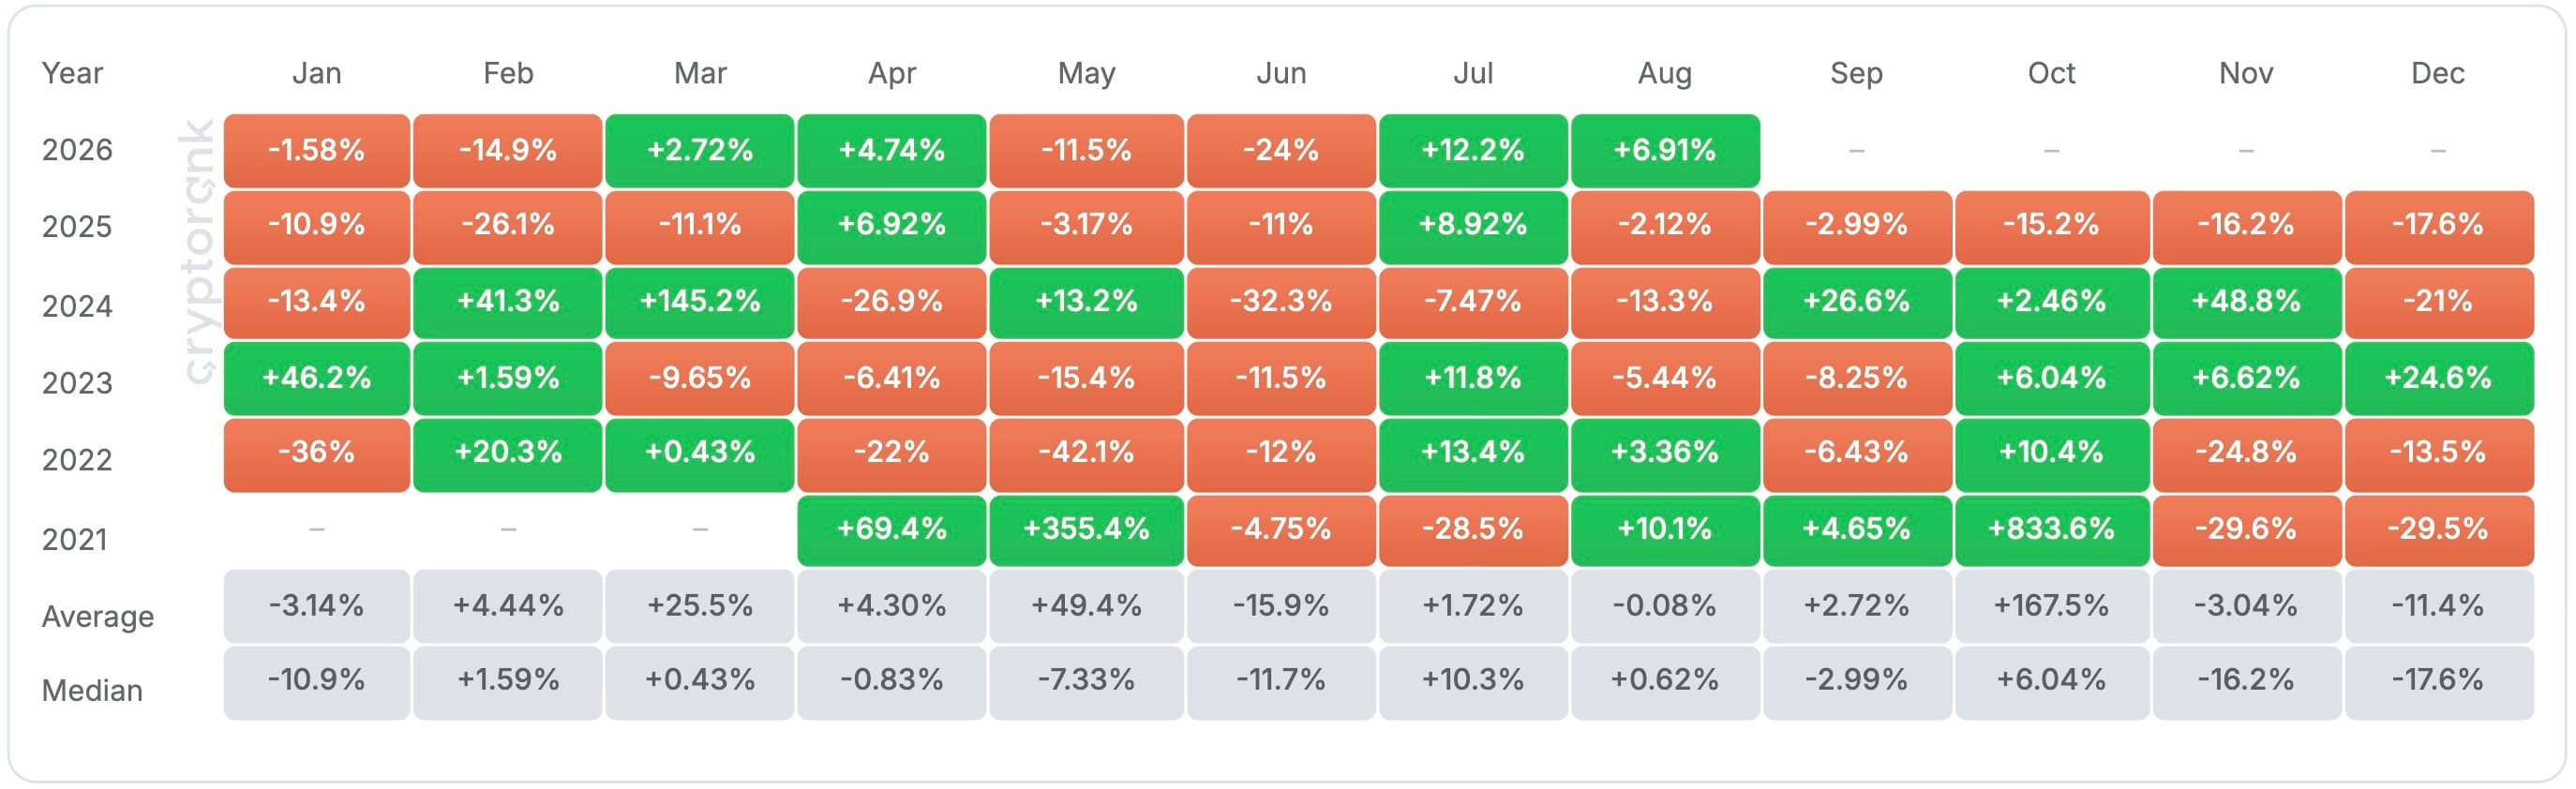Click the Median row label

(x=92, y=691)
